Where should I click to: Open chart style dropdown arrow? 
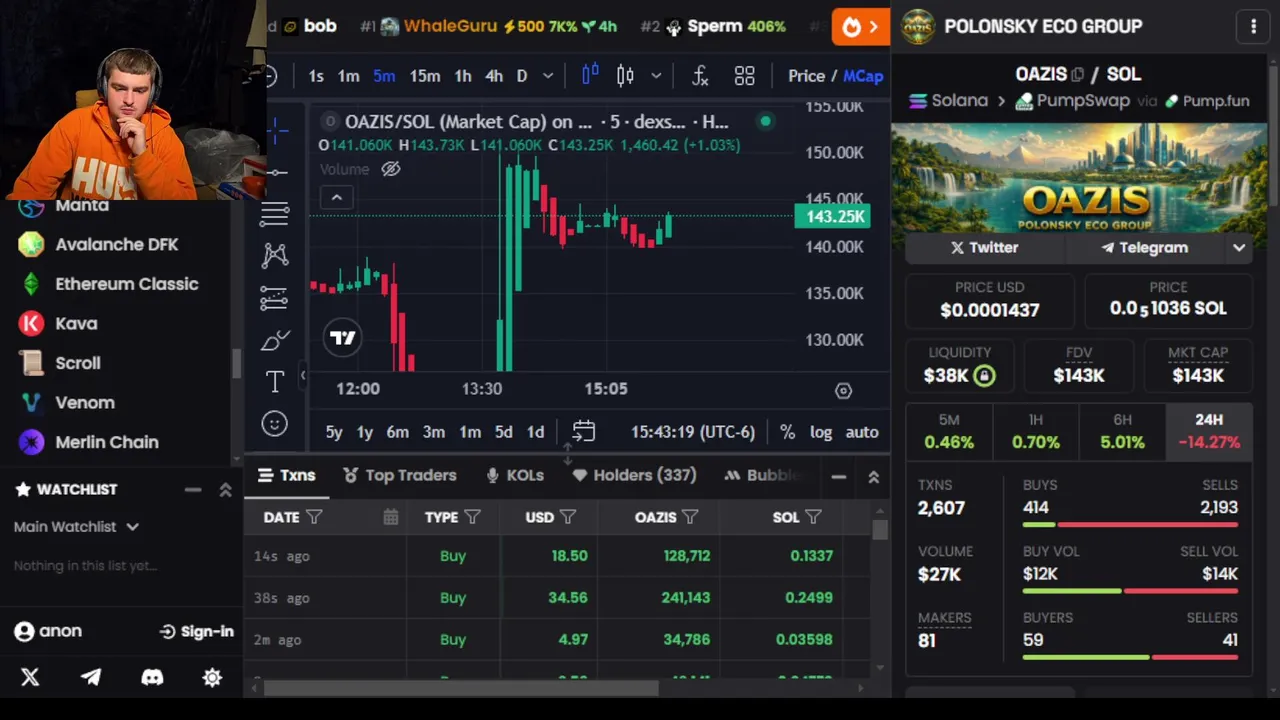tap(656, 76)
